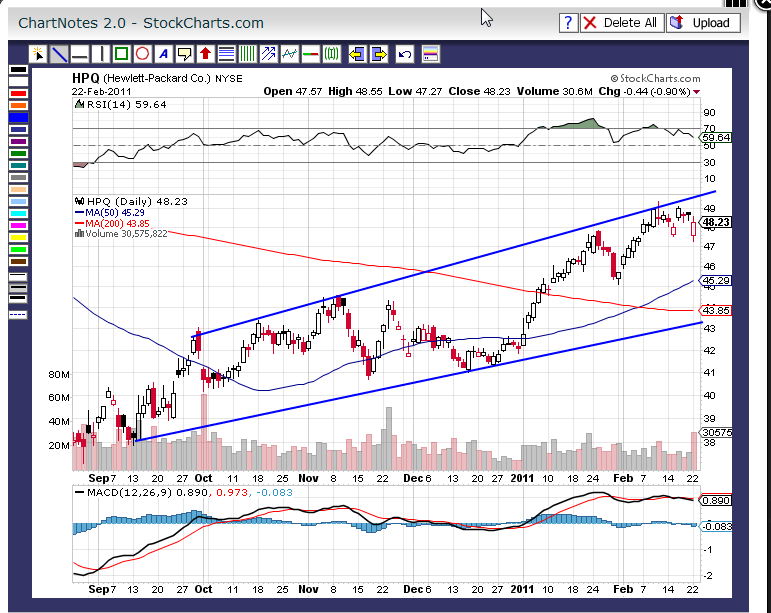
Task: Select the diagonal trendline tool
Action: pos(59,54)
